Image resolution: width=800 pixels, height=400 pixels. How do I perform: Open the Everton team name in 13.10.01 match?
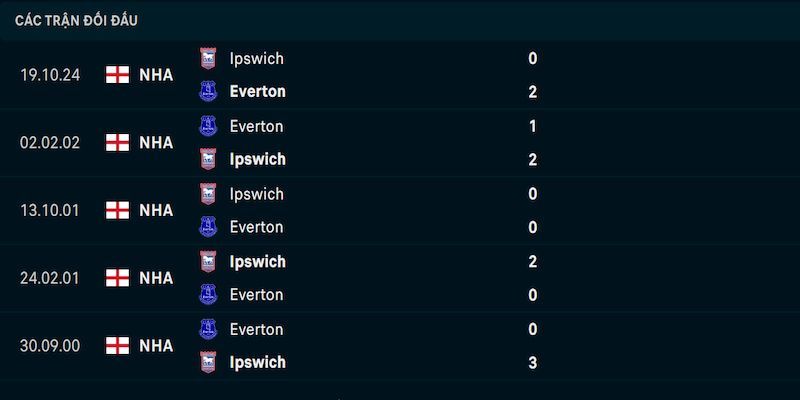tap(257, 227)
